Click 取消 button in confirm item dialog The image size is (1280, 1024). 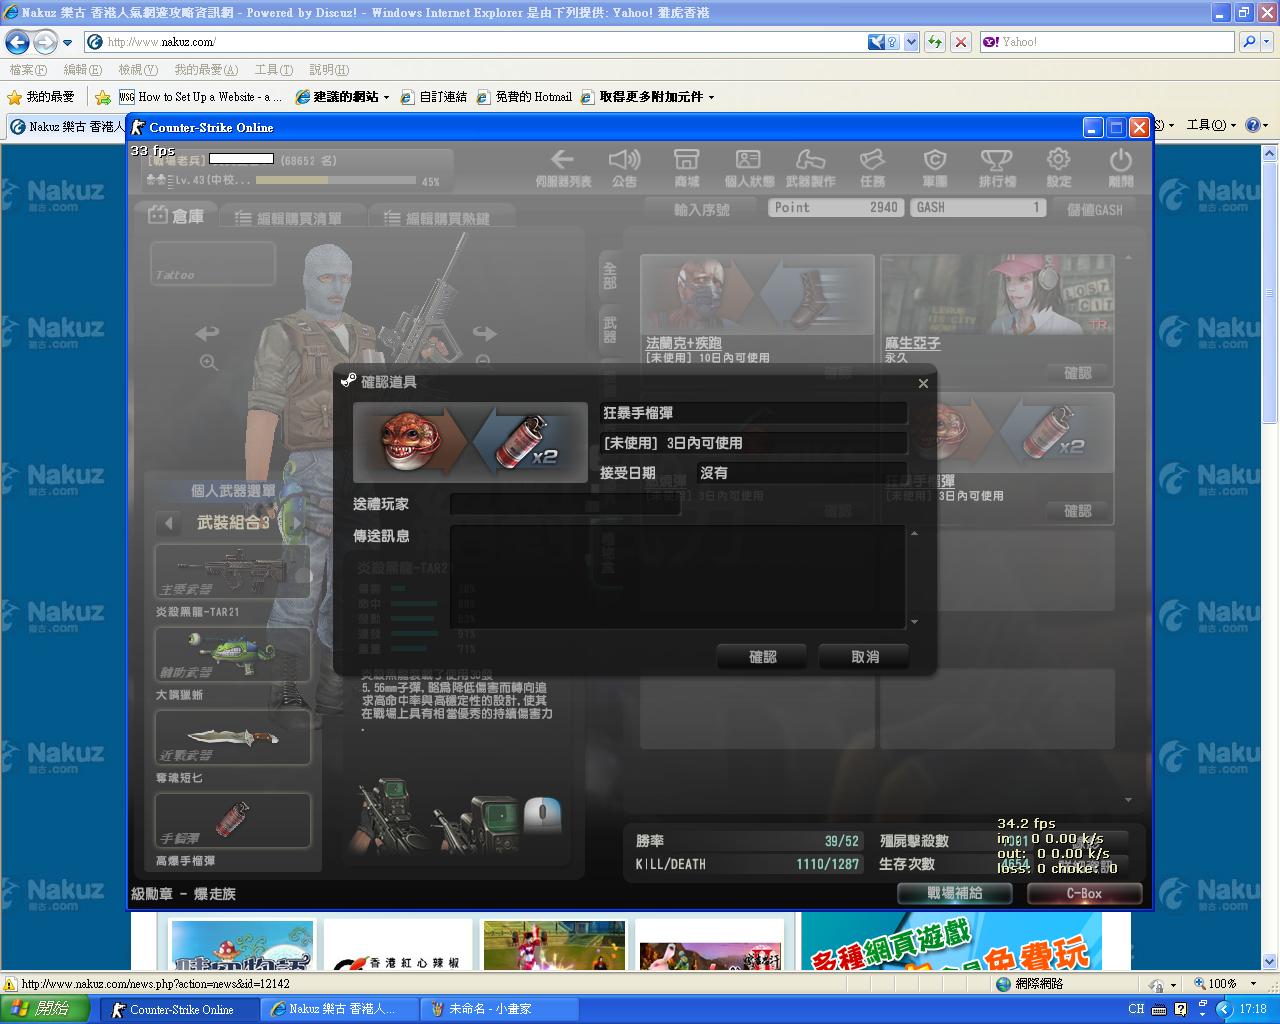click(865, 657)
